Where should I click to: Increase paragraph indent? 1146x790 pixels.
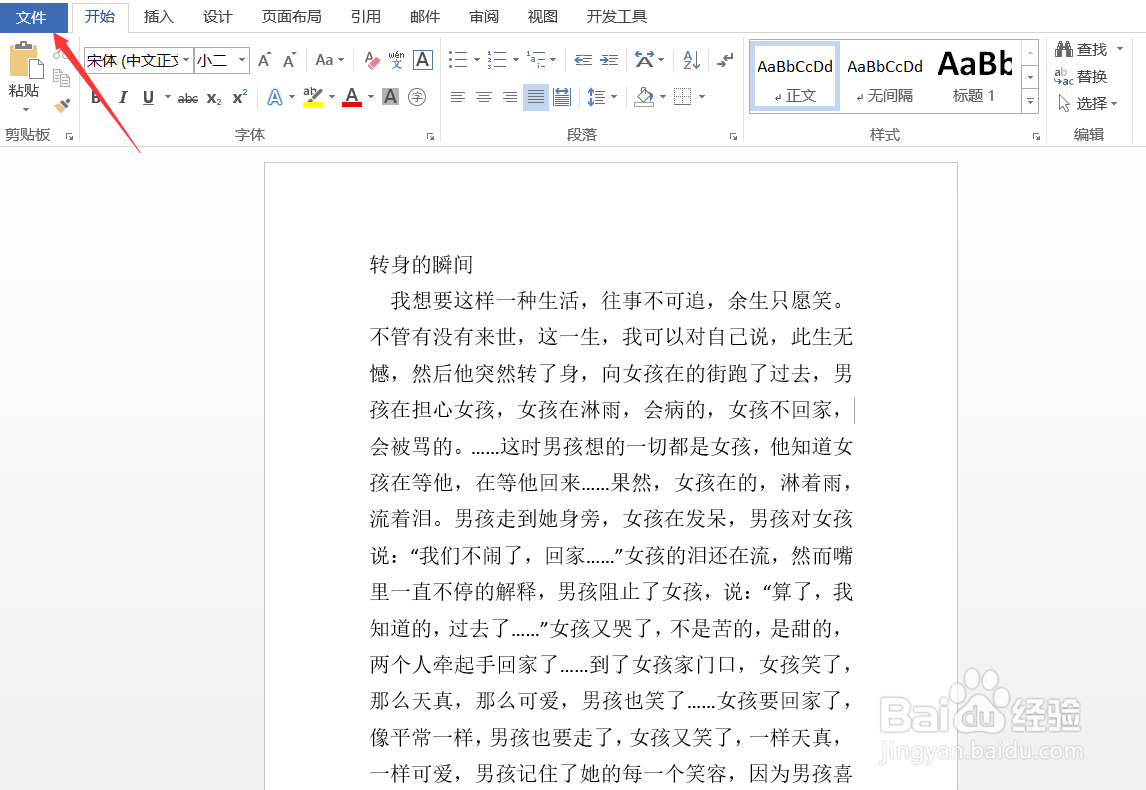[x=609, y=60]
